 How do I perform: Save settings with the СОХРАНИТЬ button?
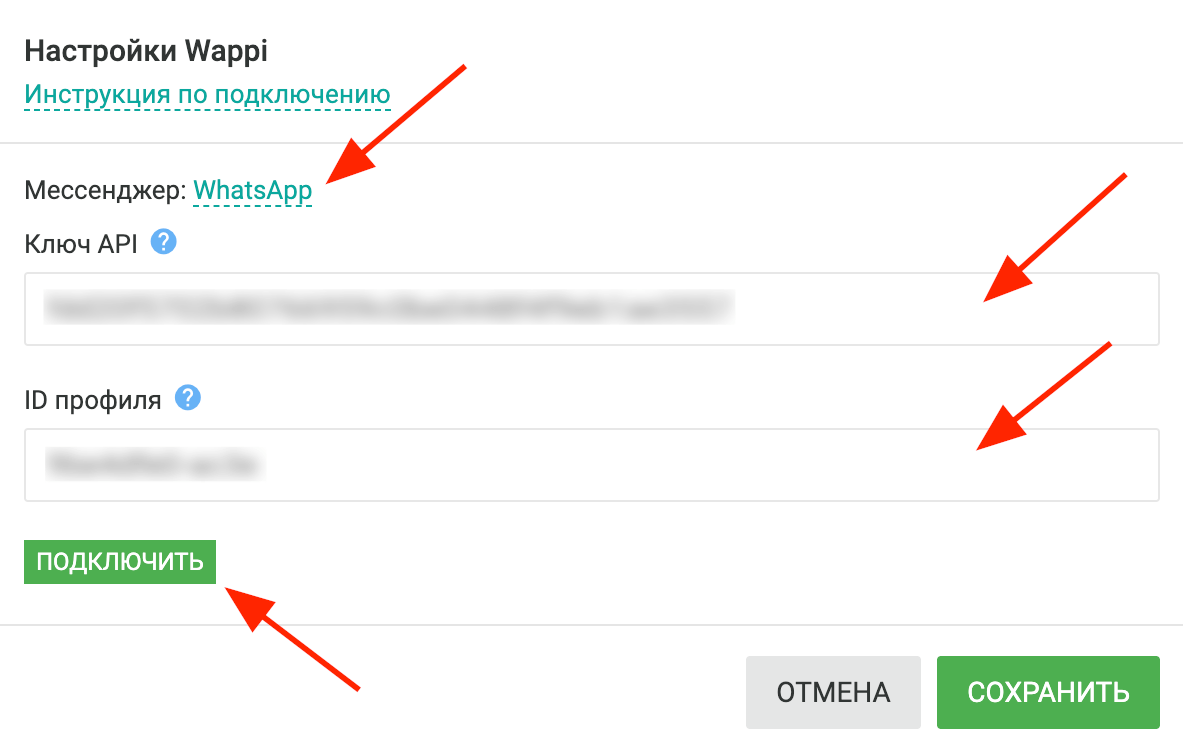(1048, 692)
